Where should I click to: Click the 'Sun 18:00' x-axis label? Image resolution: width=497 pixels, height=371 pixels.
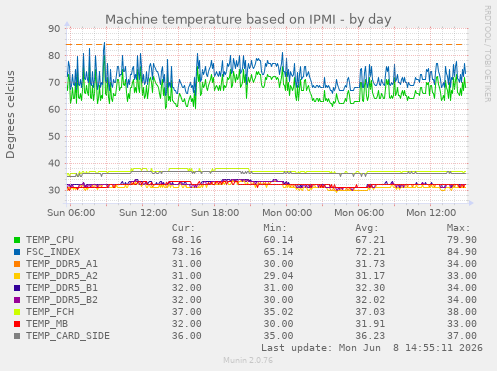(x=215, y=213)
